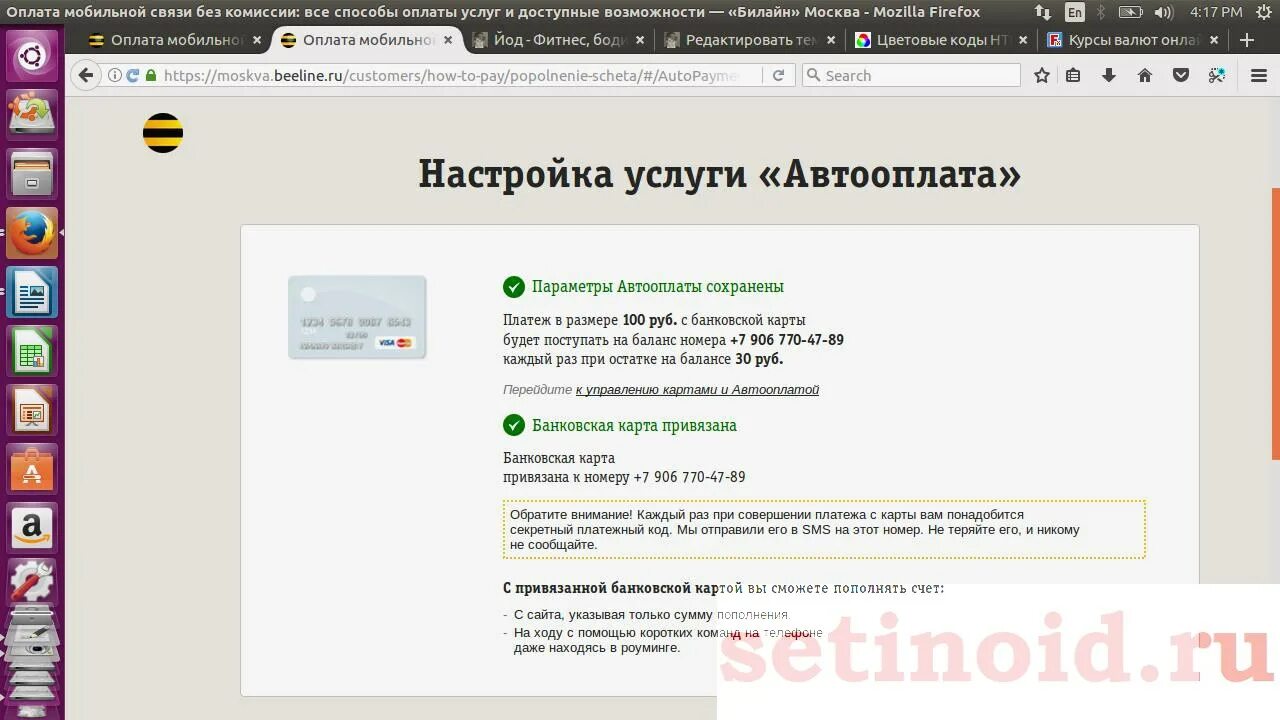
Task: Open a new tab with plus button
Action: point(1247,40)
